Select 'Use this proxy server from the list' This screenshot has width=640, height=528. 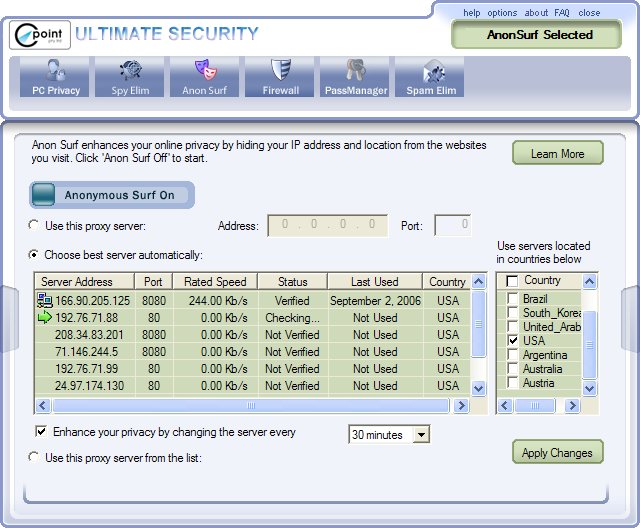(x=33, y=457)
